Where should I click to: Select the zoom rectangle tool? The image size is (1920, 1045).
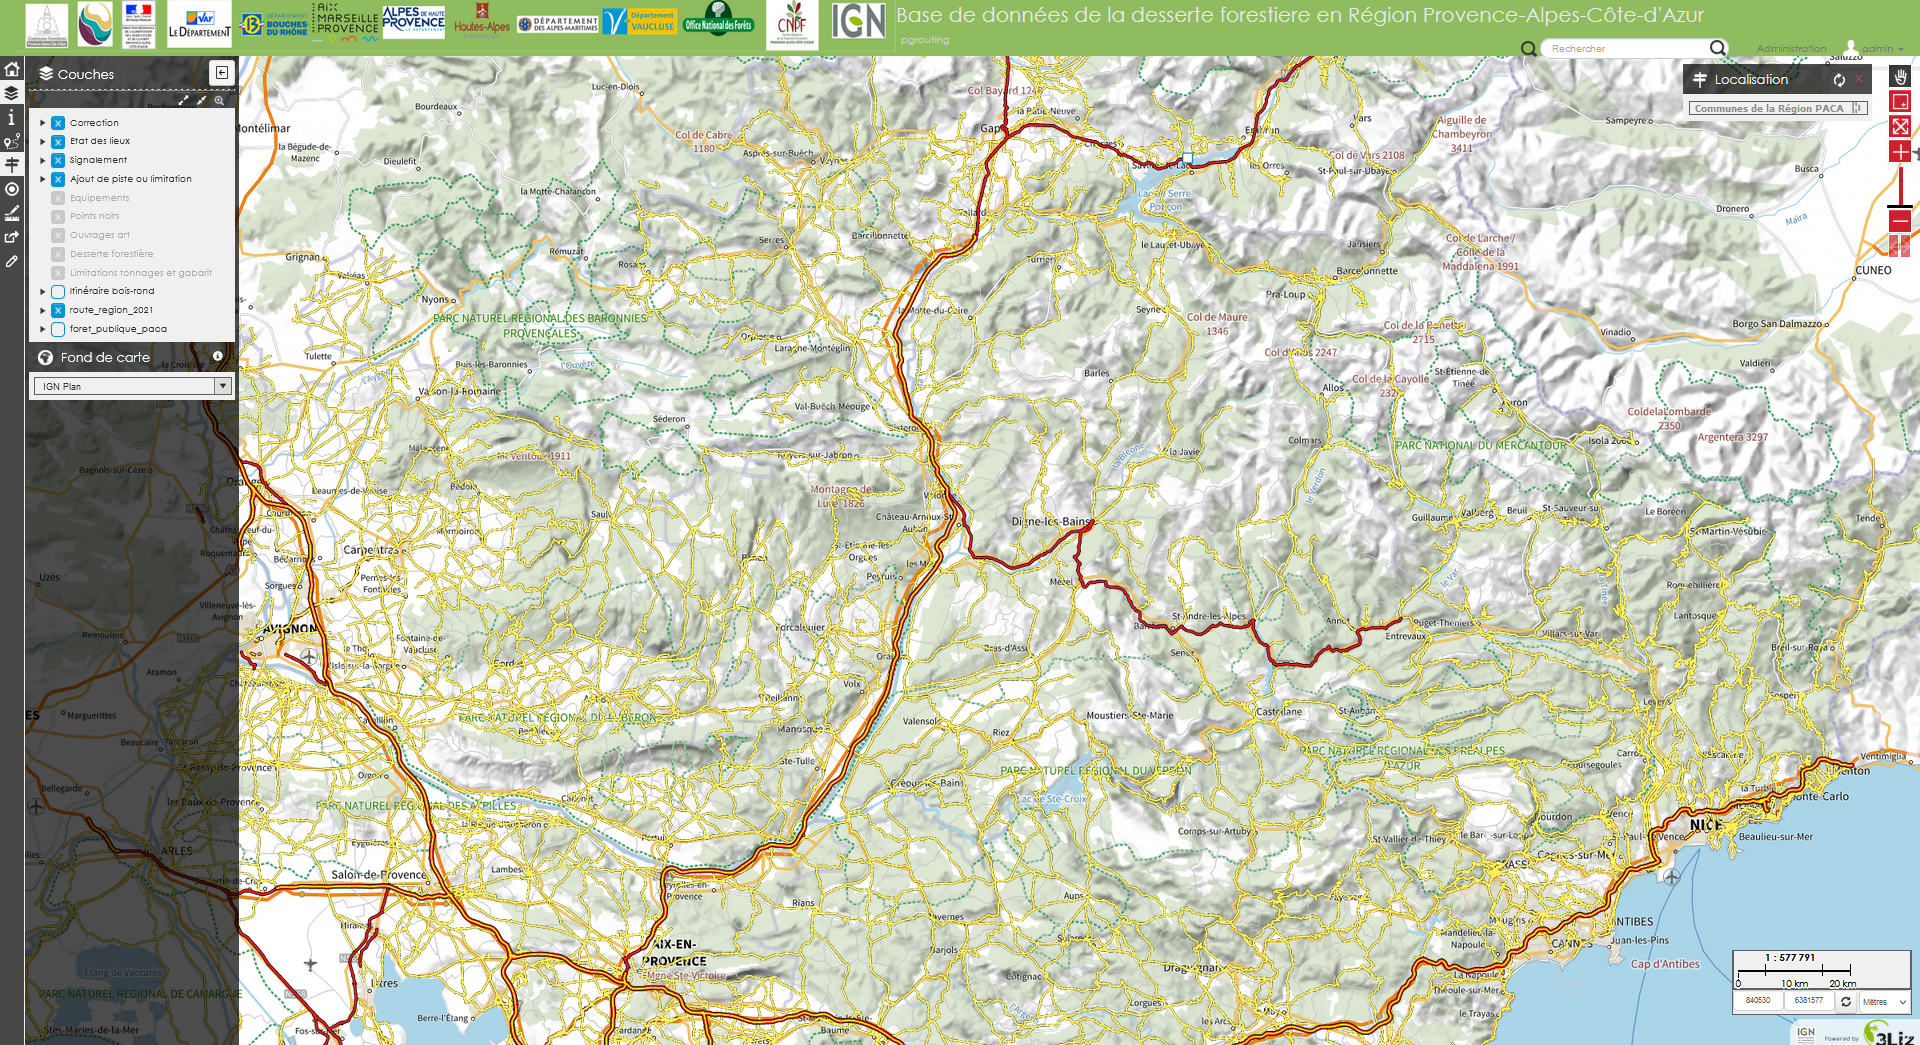tap(1900, 102)
